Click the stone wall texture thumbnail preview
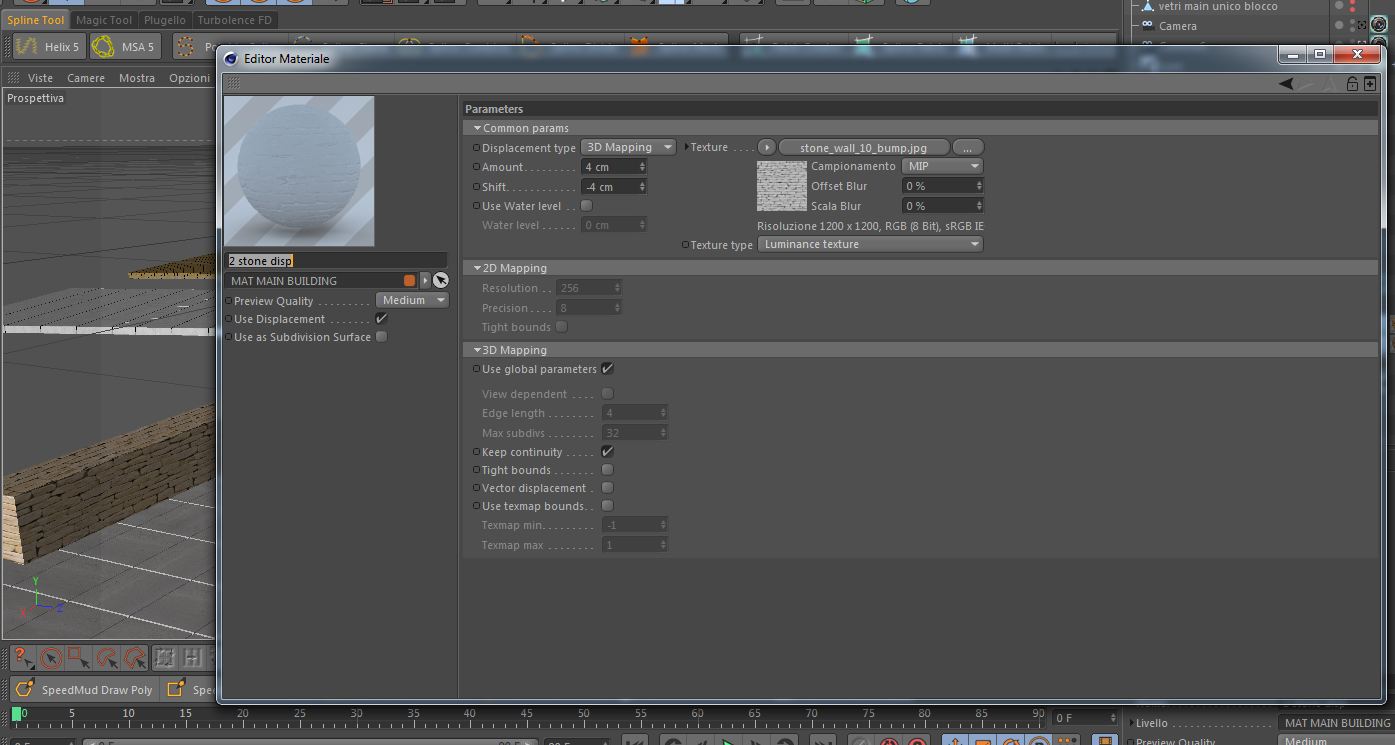1395x745 pixels. [782, 187]
